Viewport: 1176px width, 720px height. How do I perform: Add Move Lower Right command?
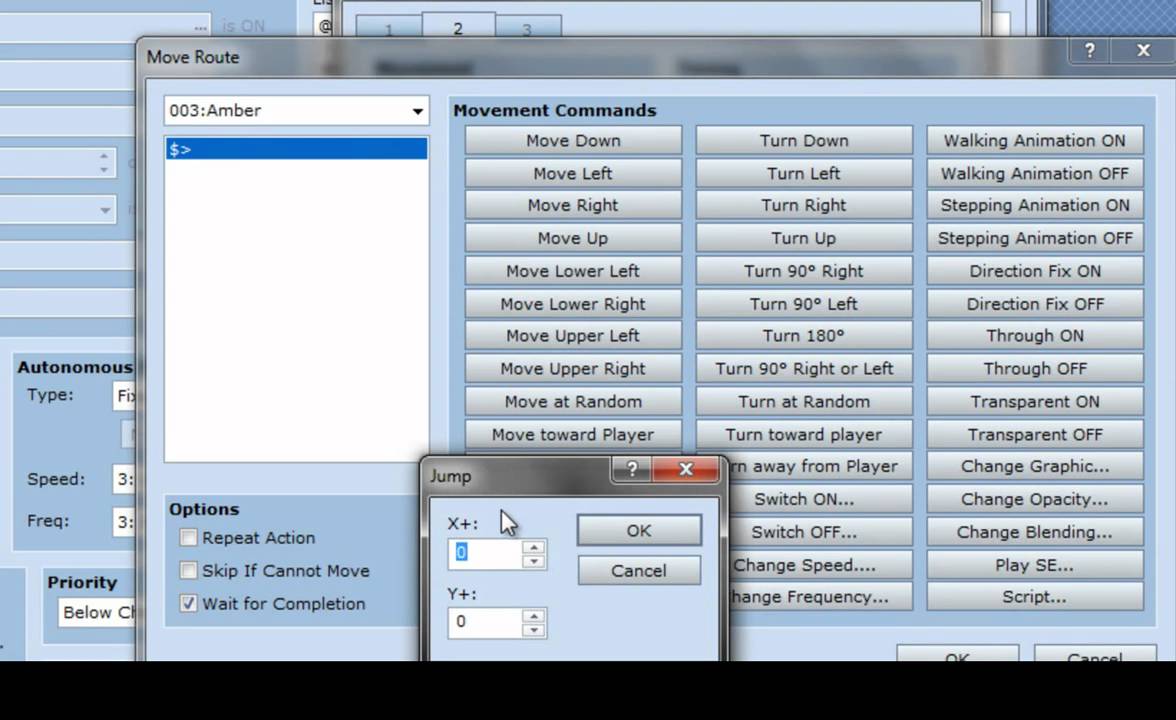pos(573,304)
